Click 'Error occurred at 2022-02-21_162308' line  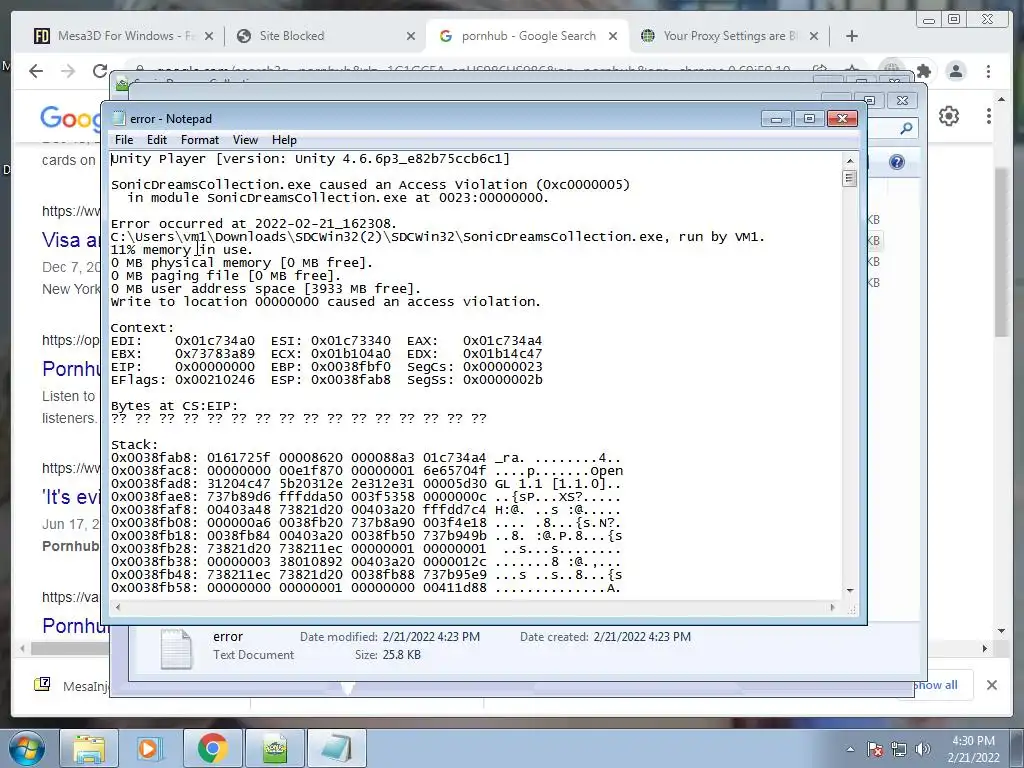click(254, 223)
